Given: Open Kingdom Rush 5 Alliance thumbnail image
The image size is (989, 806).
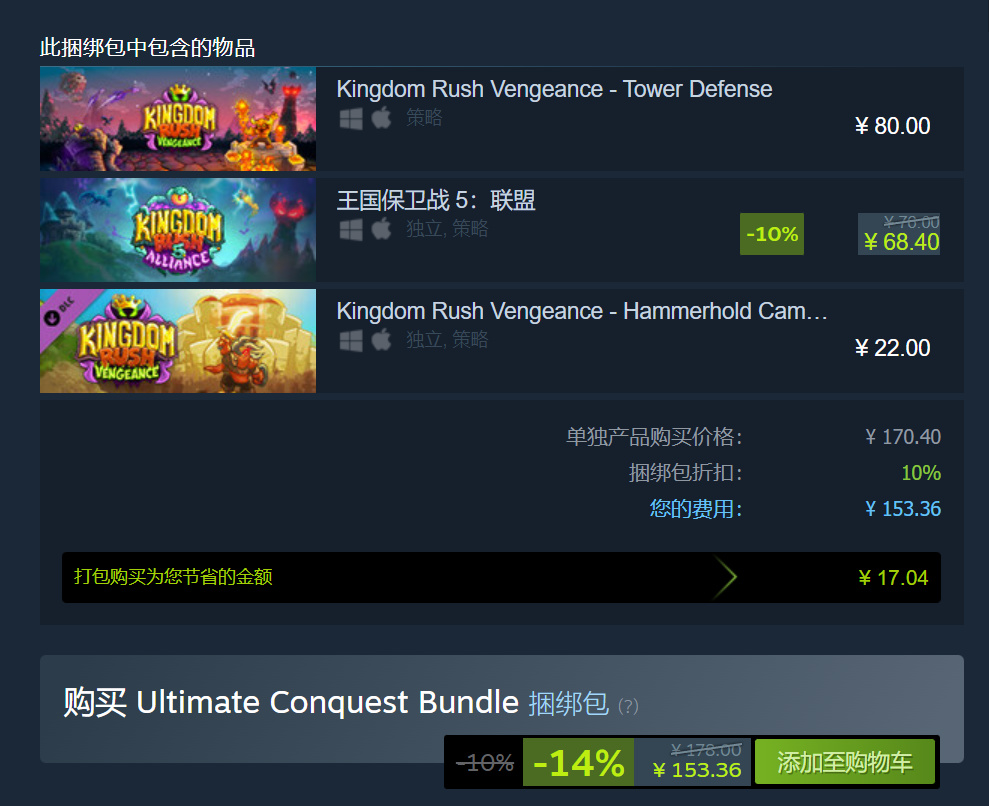Looking at the screenshot, I should click(178, 230).
